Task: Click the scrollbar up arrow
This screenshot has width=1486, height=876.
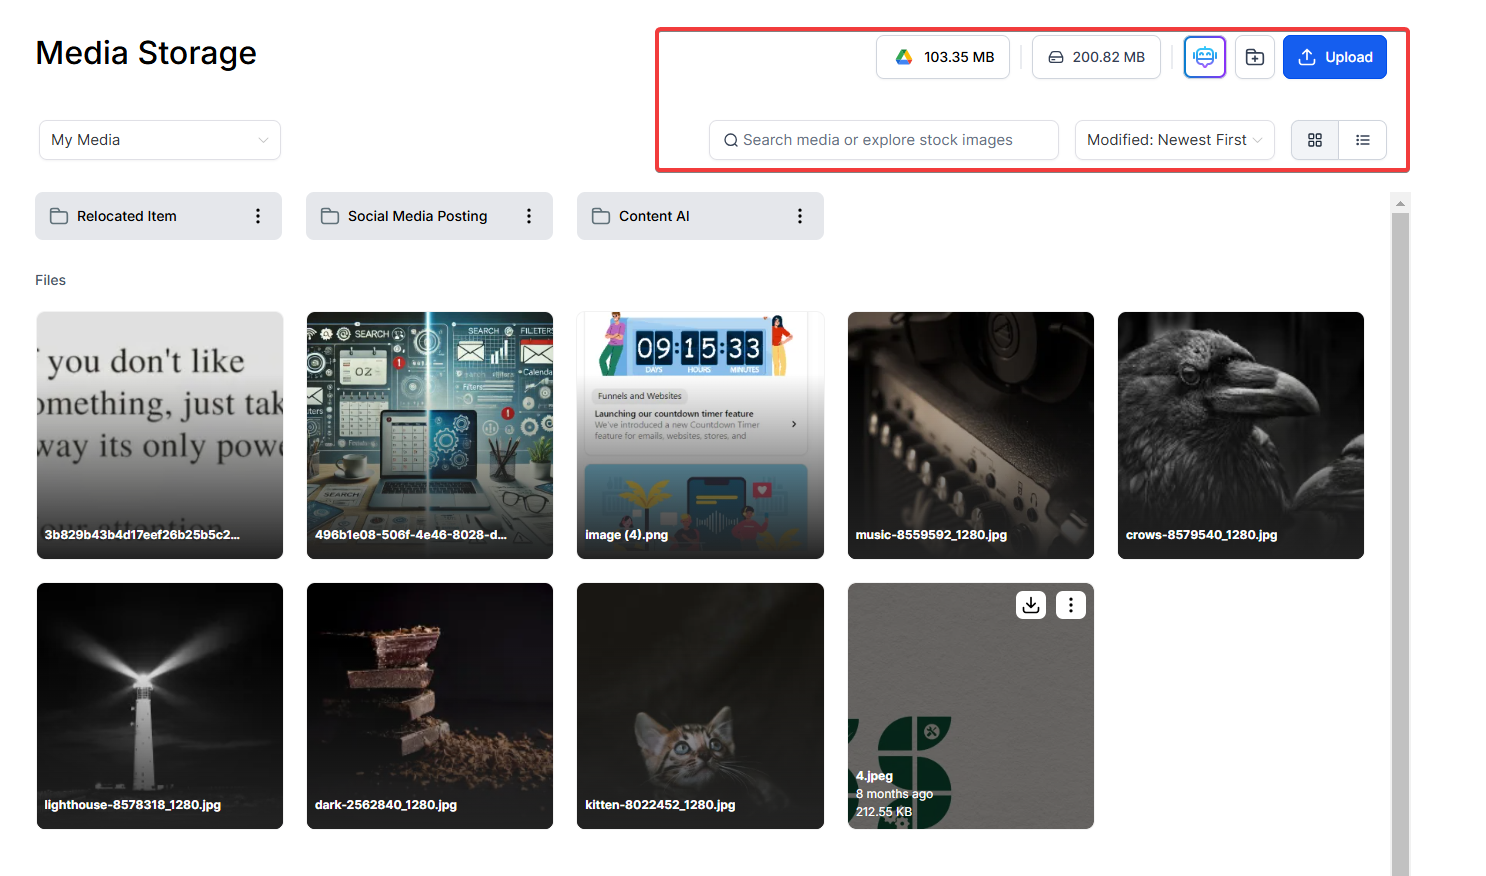Action: pyautogui.click(x=1400, y=203)
